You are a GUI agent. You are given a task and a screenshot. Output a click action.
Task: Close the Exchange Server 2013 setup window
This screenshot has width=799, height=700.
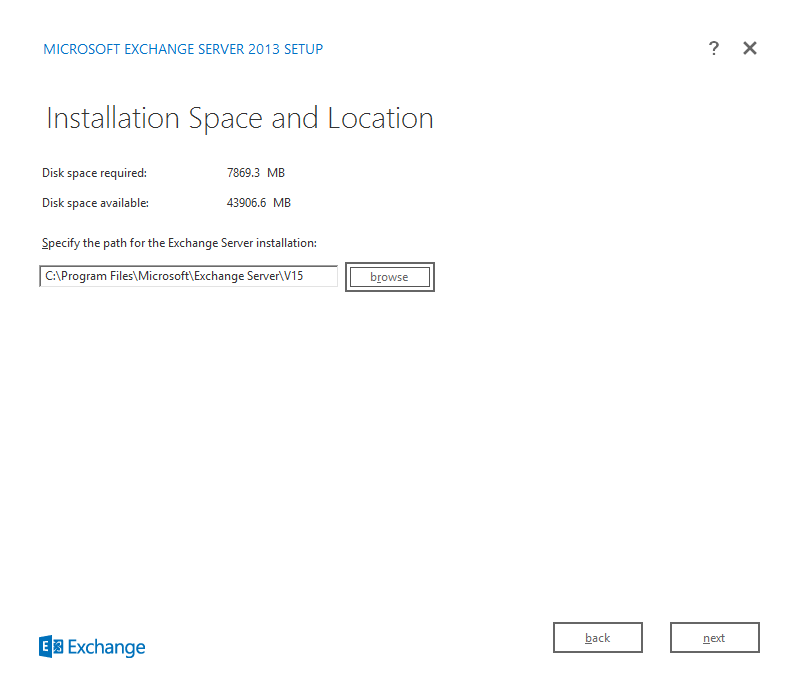click(x=750, y=48)
